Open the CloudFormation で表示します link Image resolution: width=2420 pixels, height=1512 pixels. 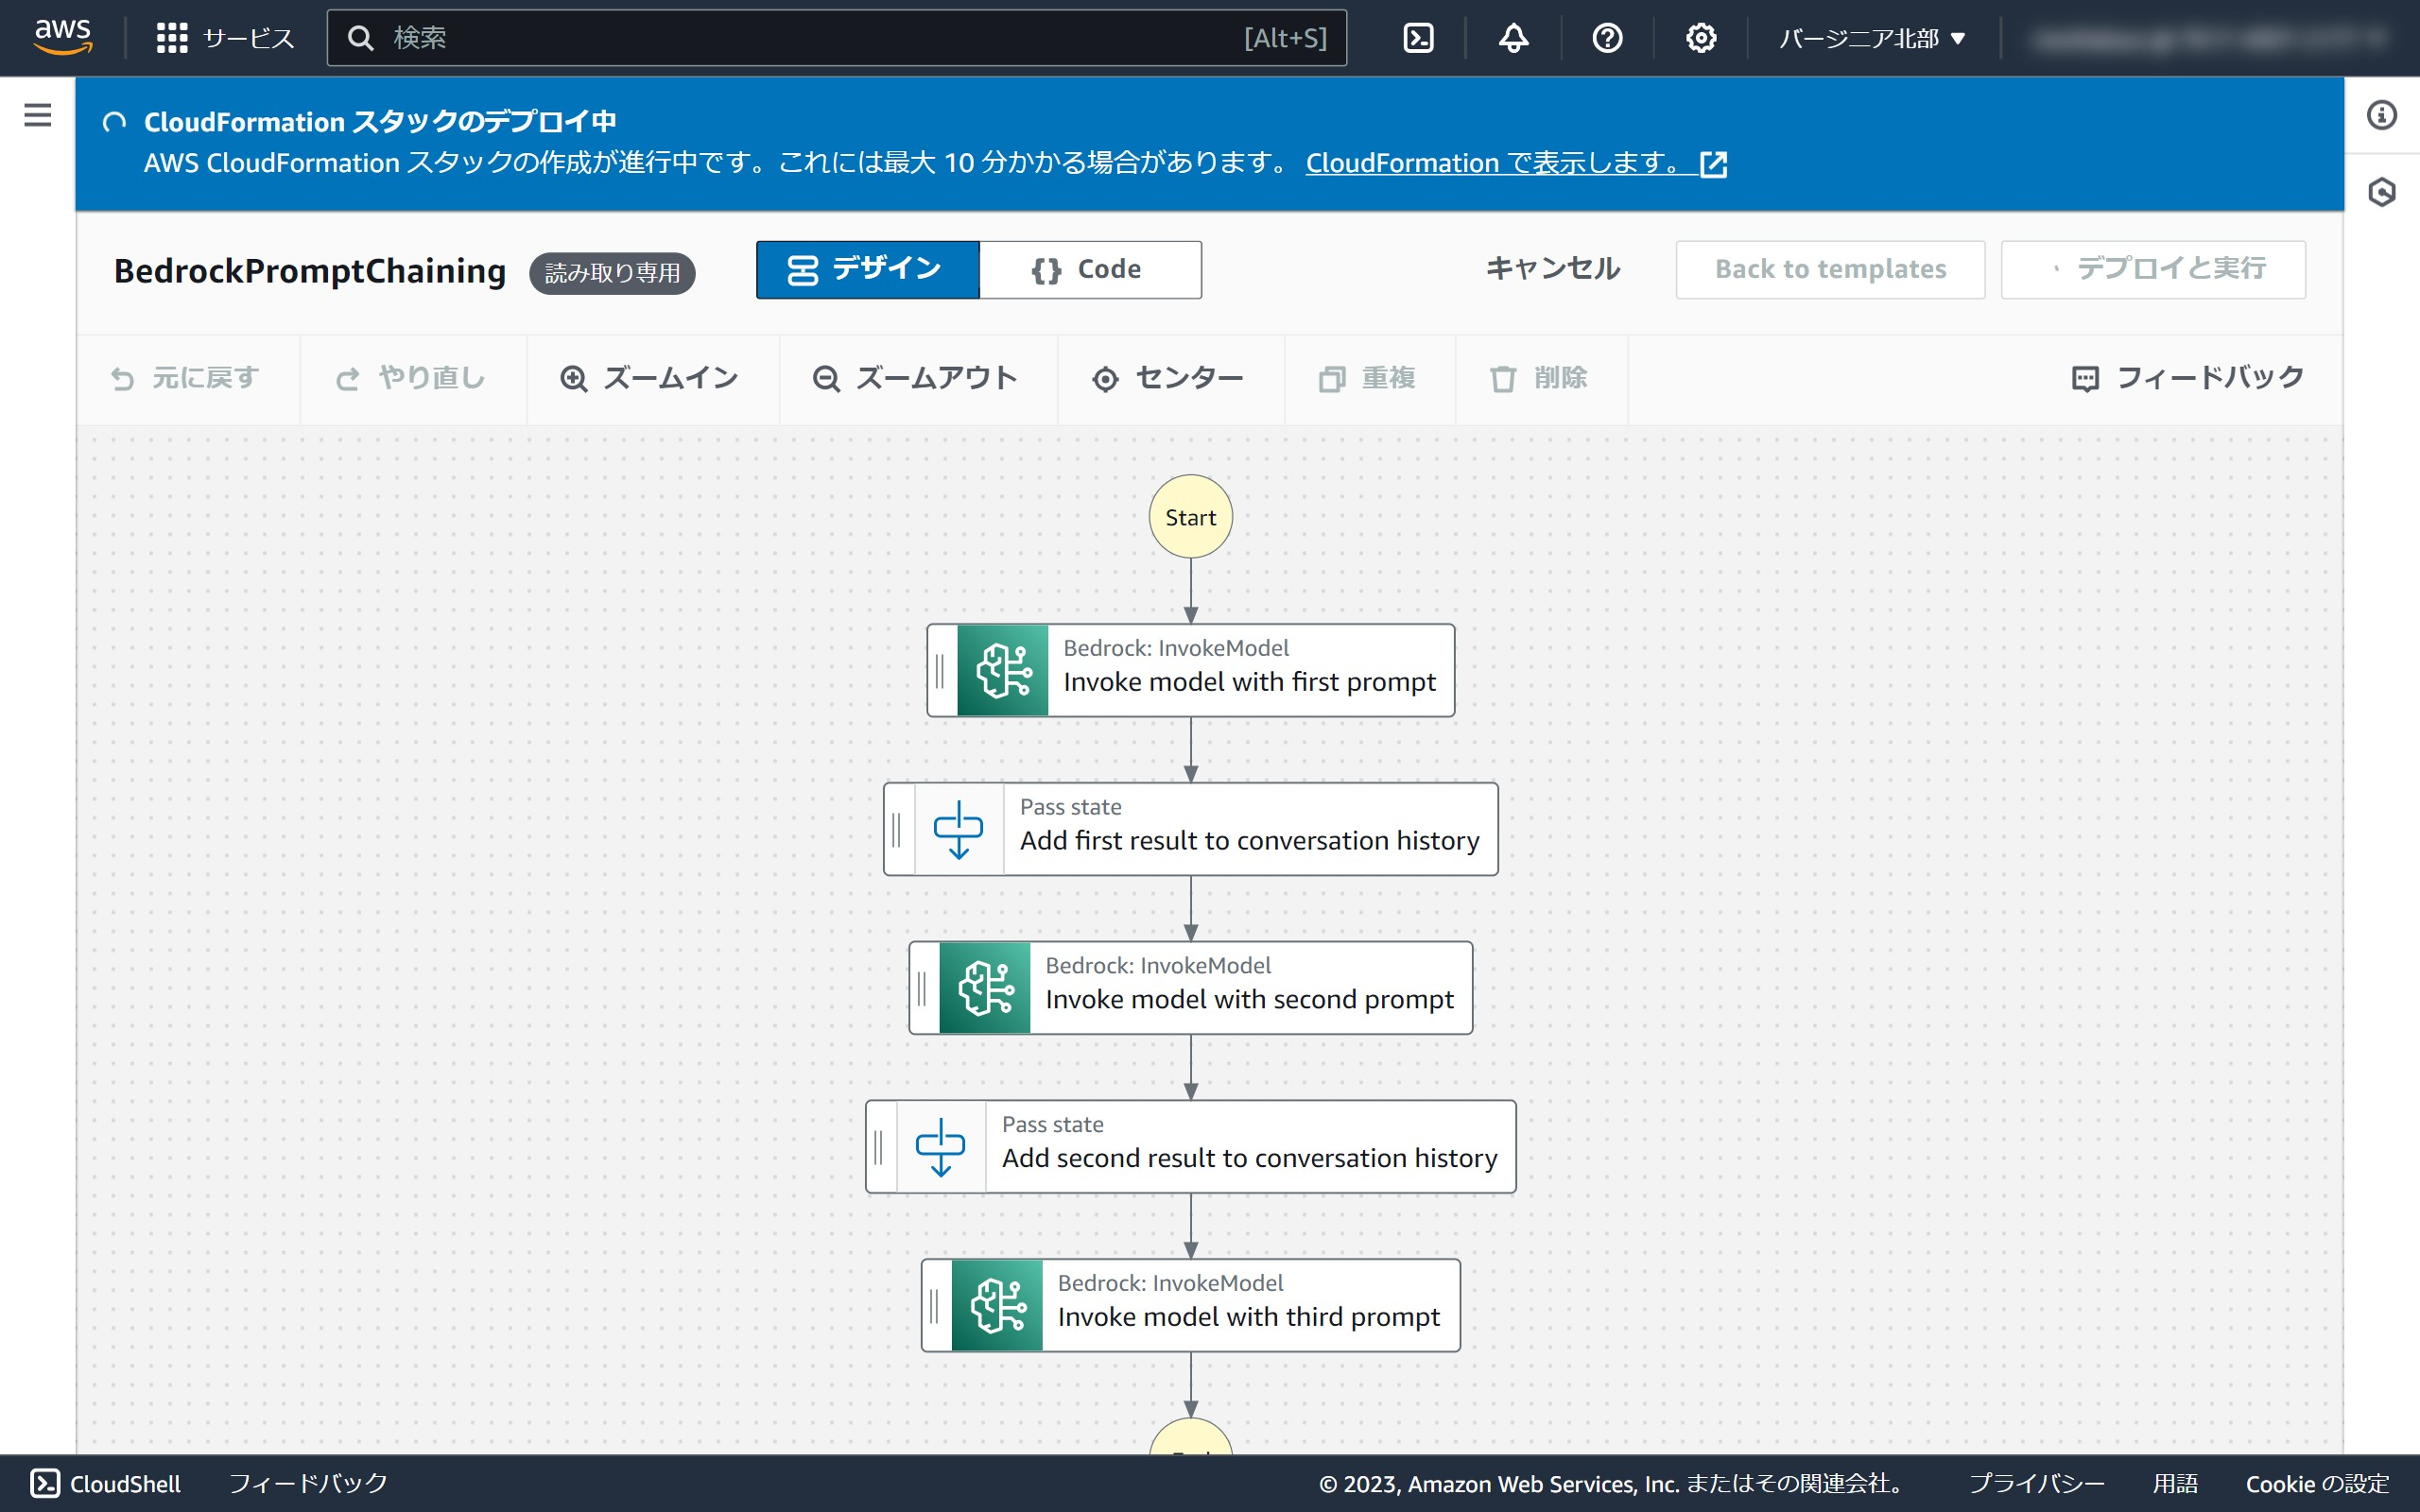(x=1514, y=163)
